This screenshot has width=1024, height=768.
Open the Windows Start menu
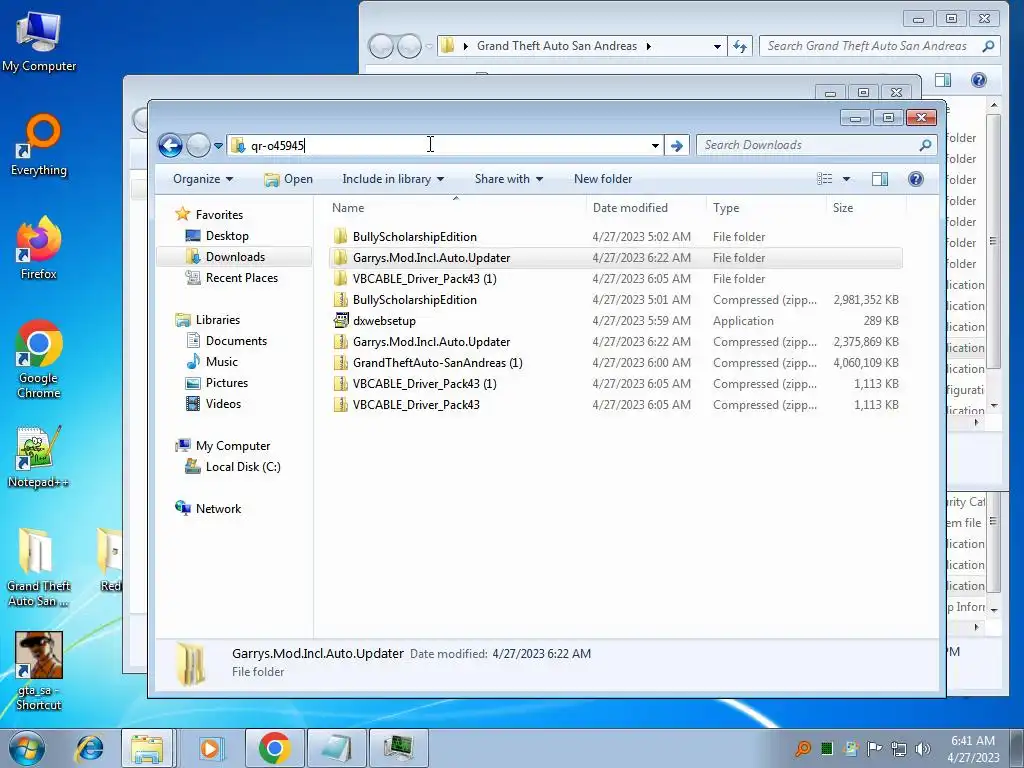click(27, 748)
